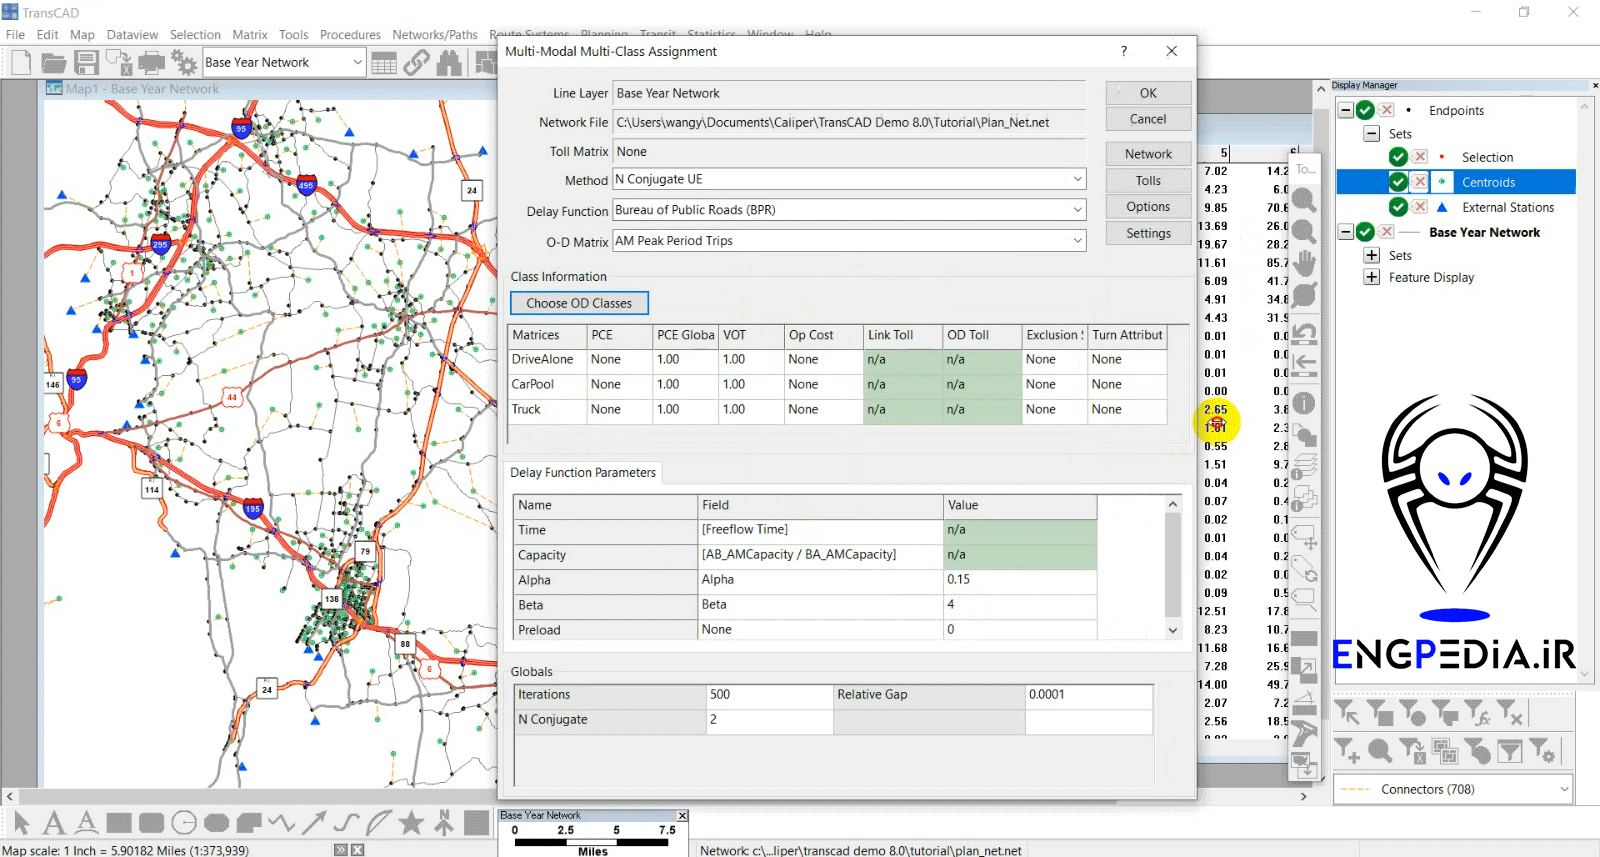The height and width of the screenshot is (857, 1600).
Task: Select the pan hand tool
Action: 1304,264
